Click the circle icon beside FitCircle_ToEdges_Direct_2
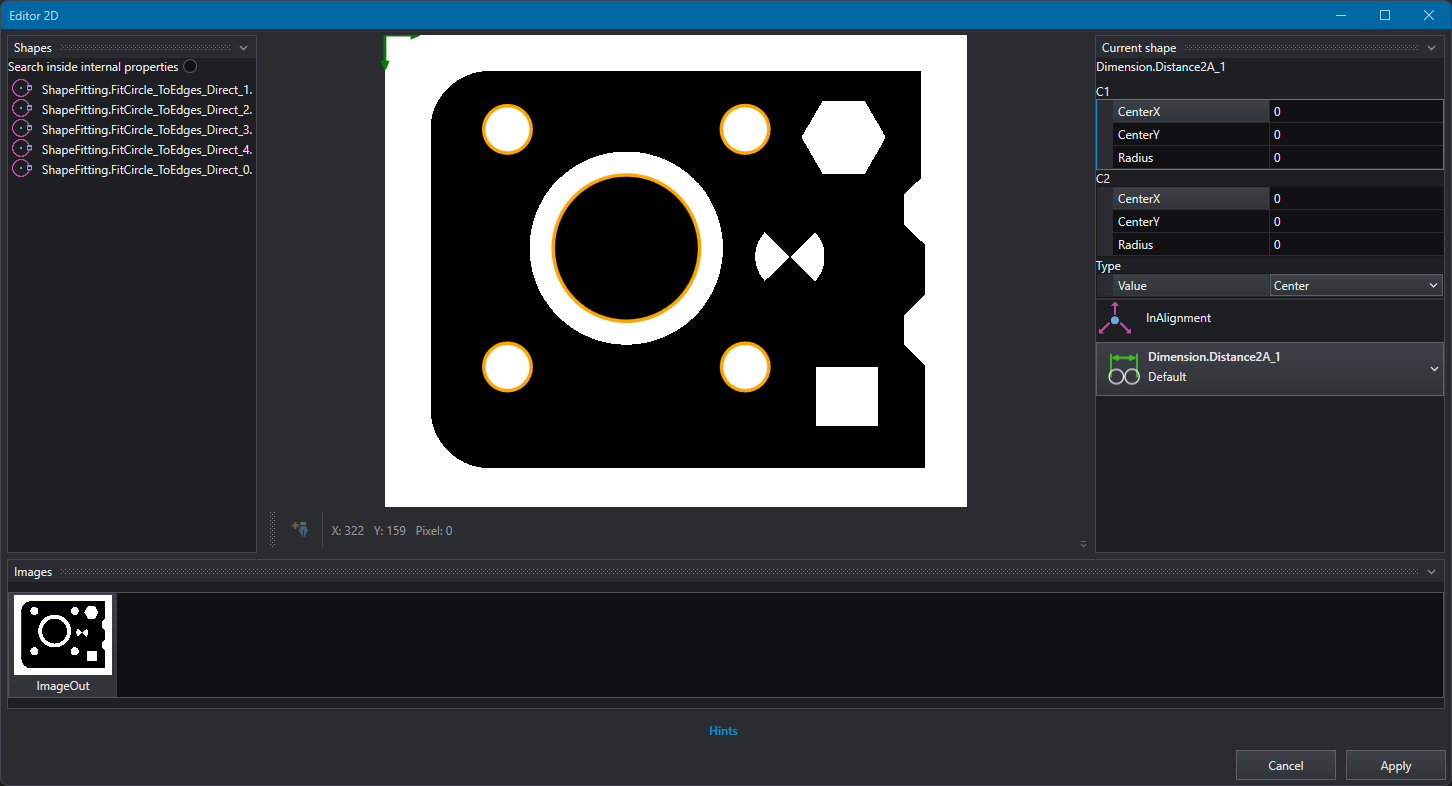 tap(22, 109)
